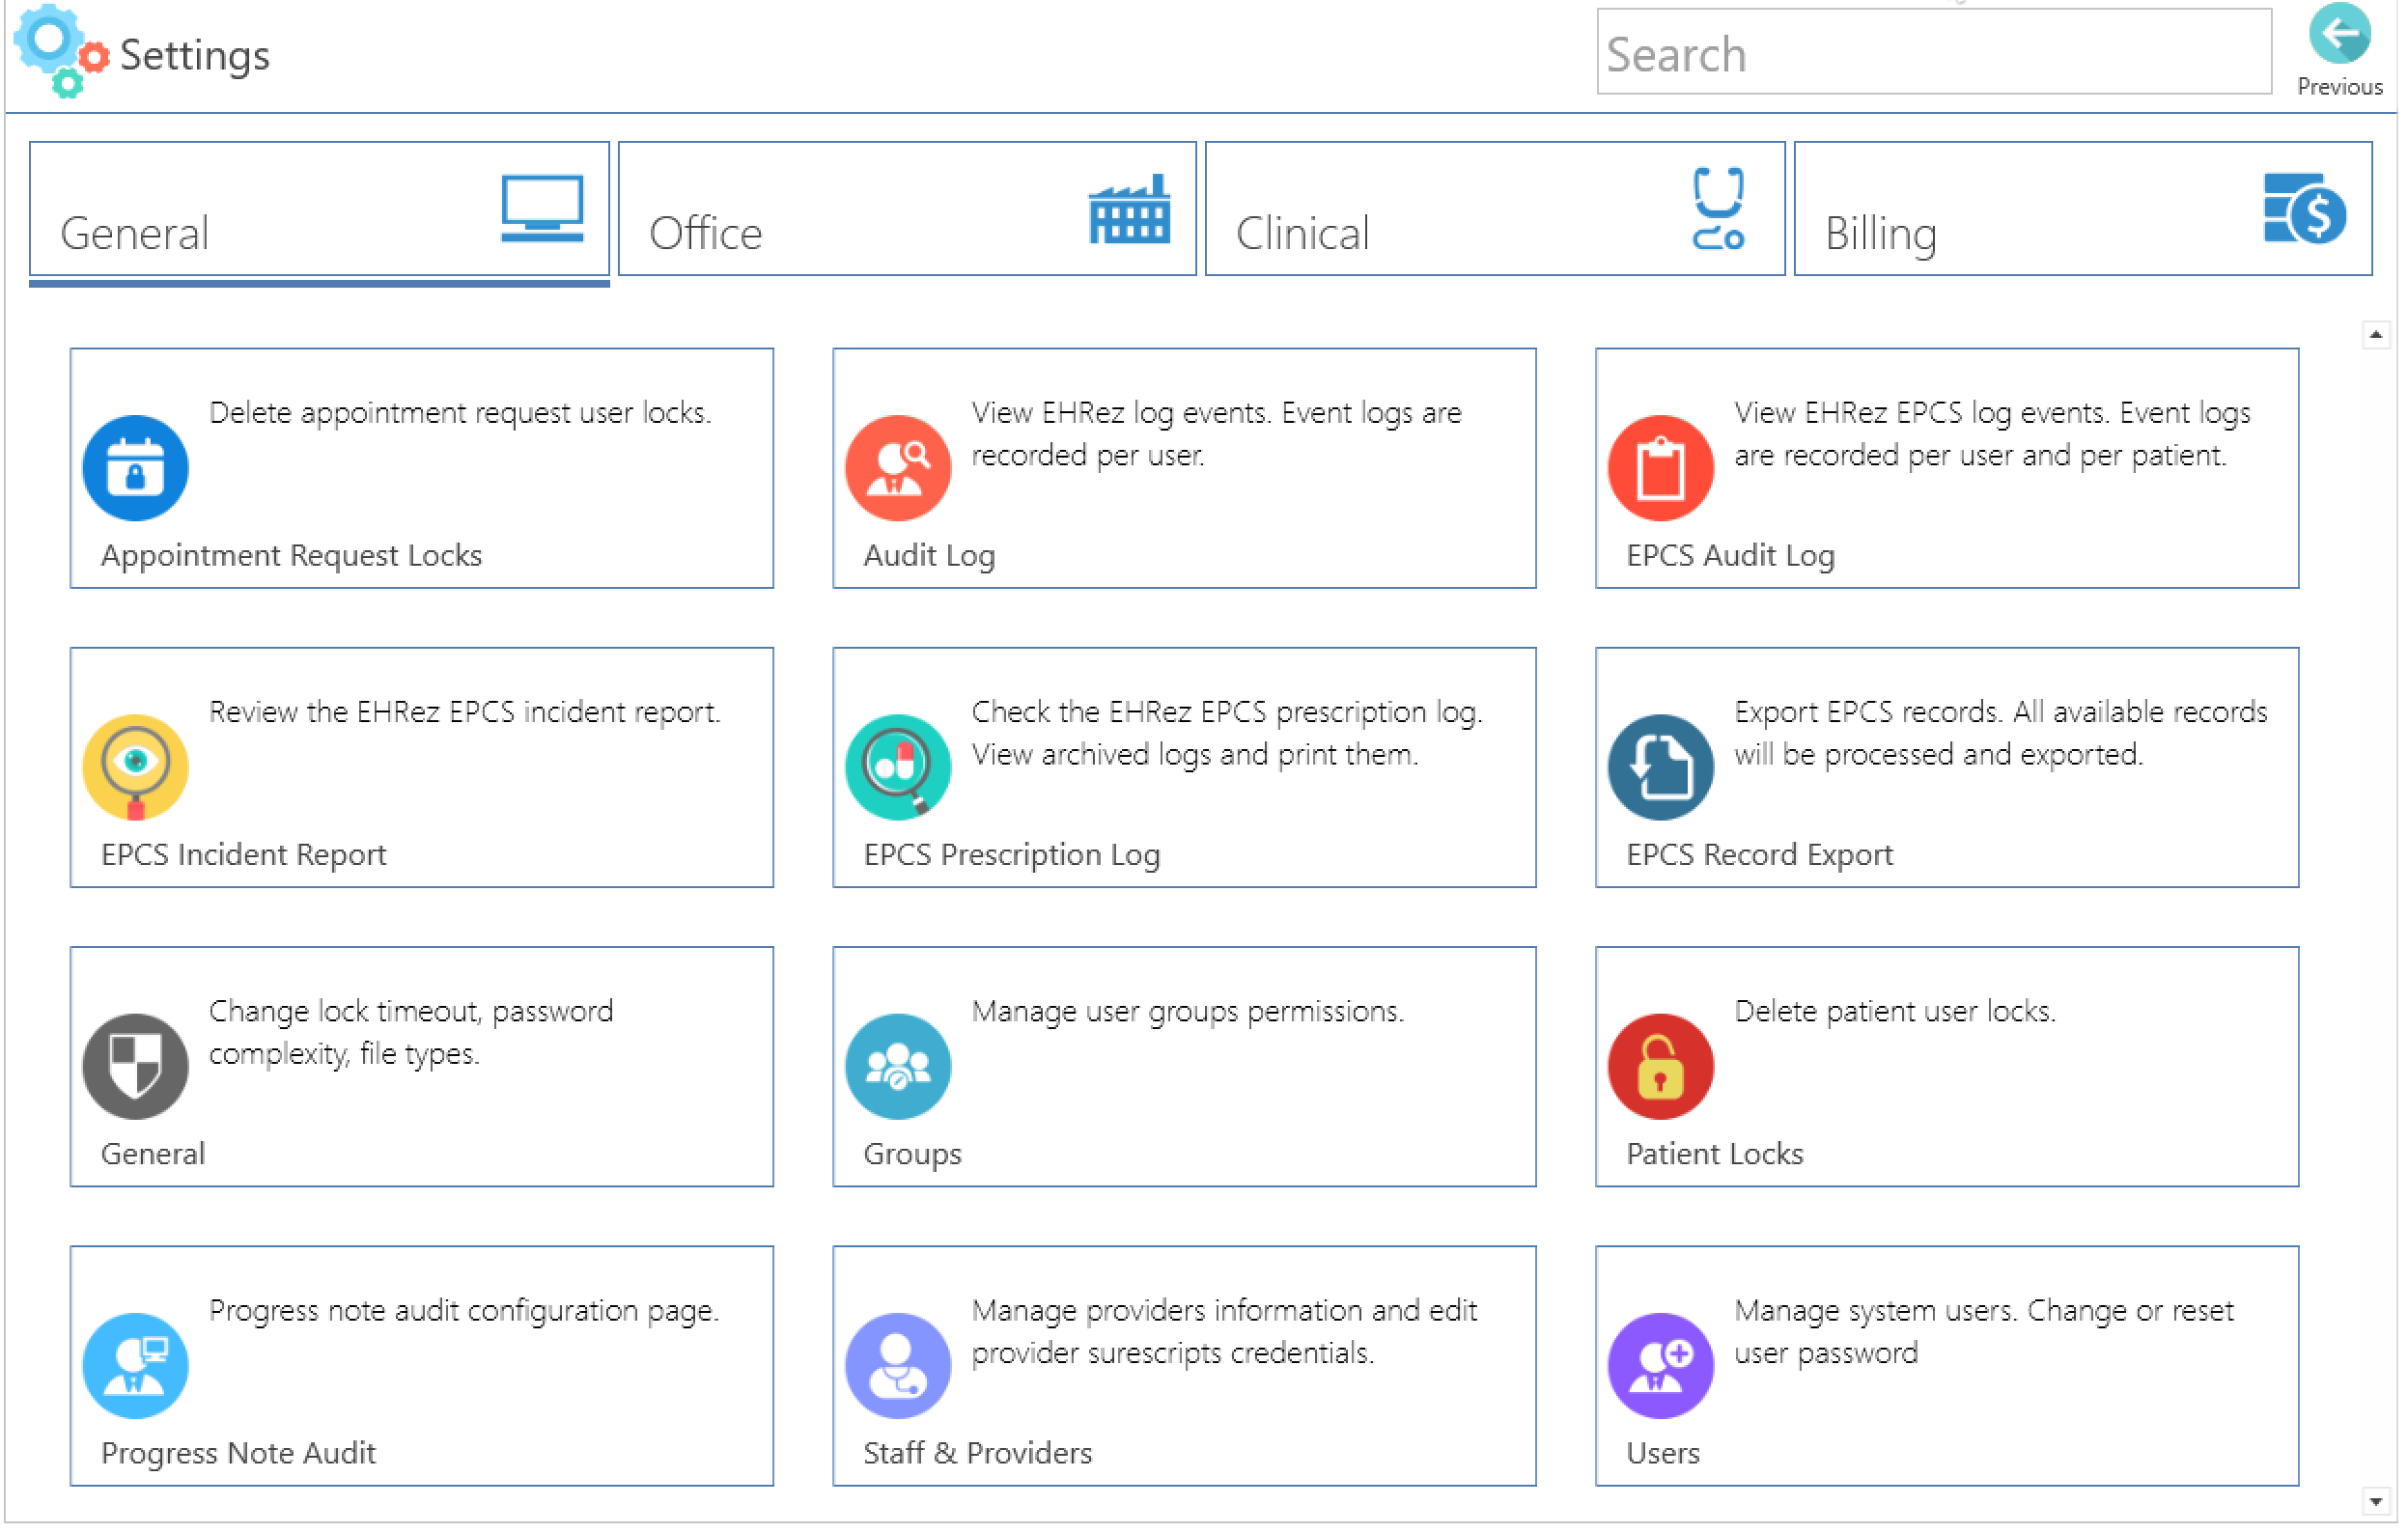The height and width of the screenshot is (1533, 2408).
Task: Click into the Search input field
Action: pos(1933,53)
